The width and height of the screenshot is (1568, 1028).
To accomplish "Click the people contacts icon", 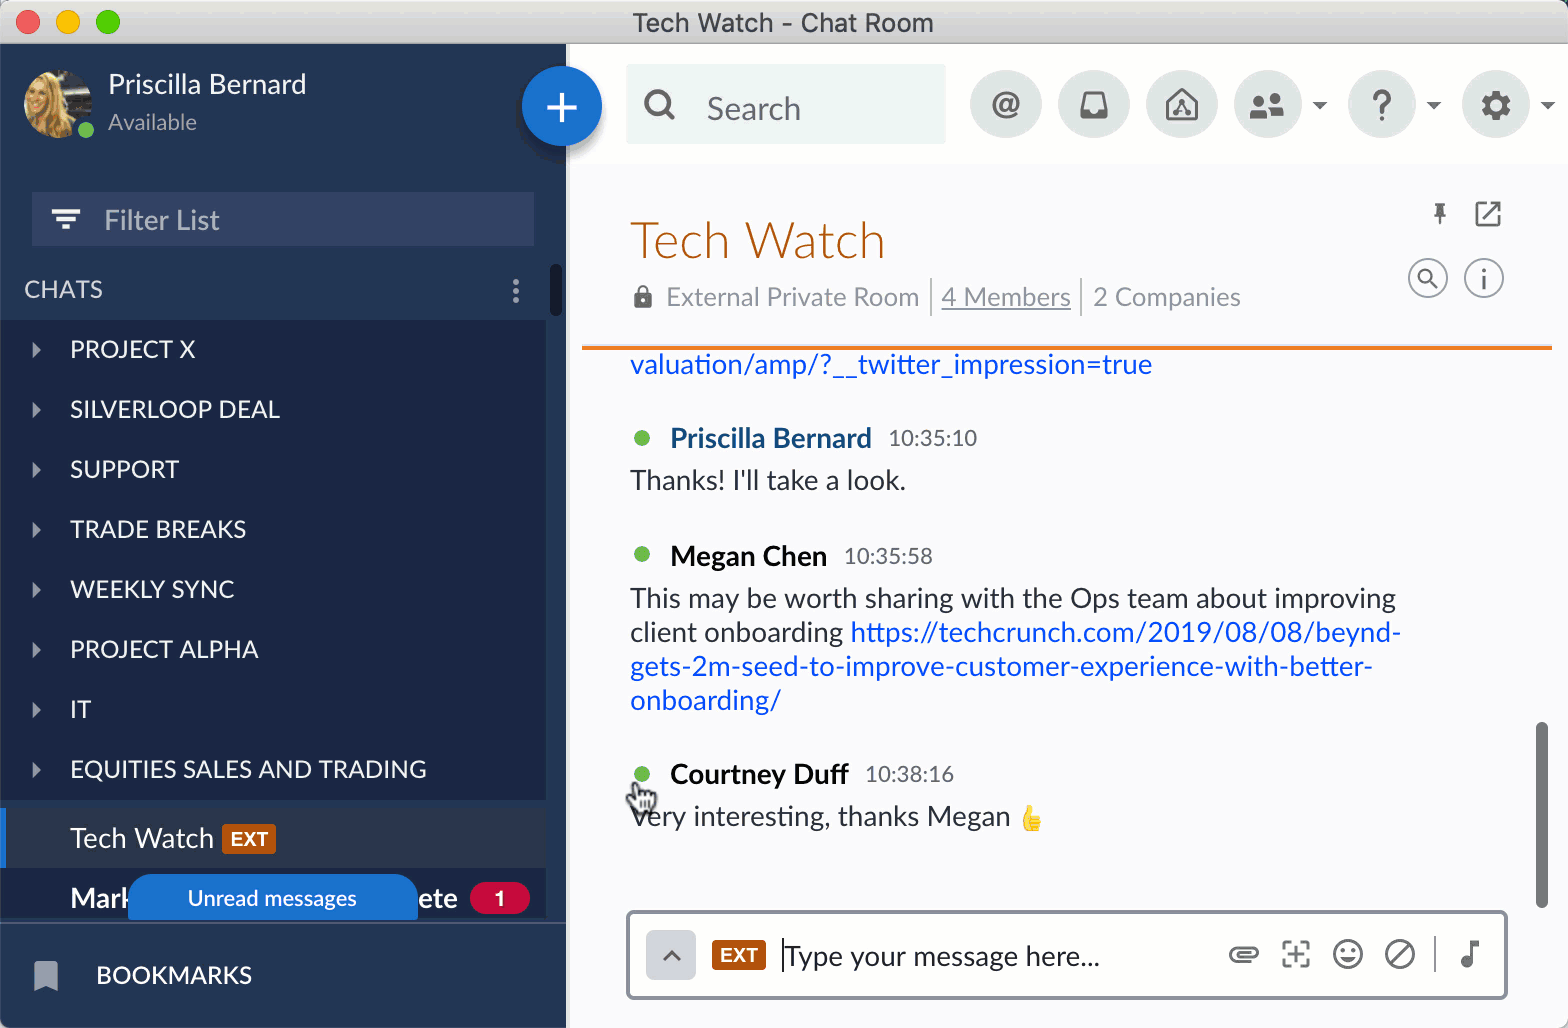I will point(1267,105).
